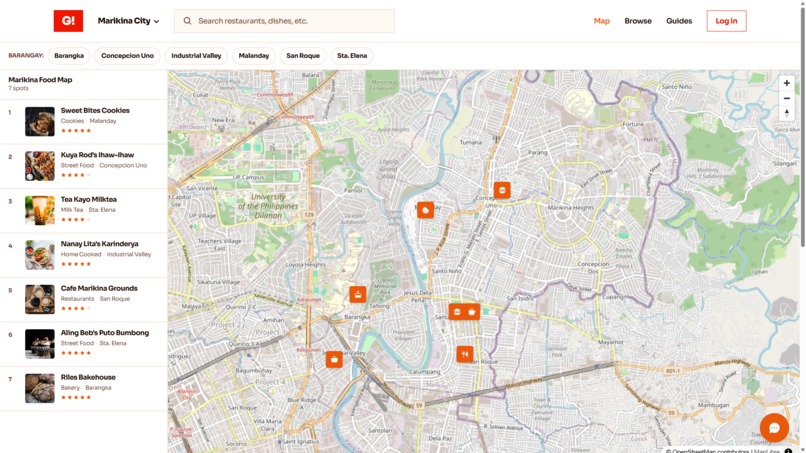Select the pot marker beside the burger marker
806x453 pixels.
pos(472,312)
